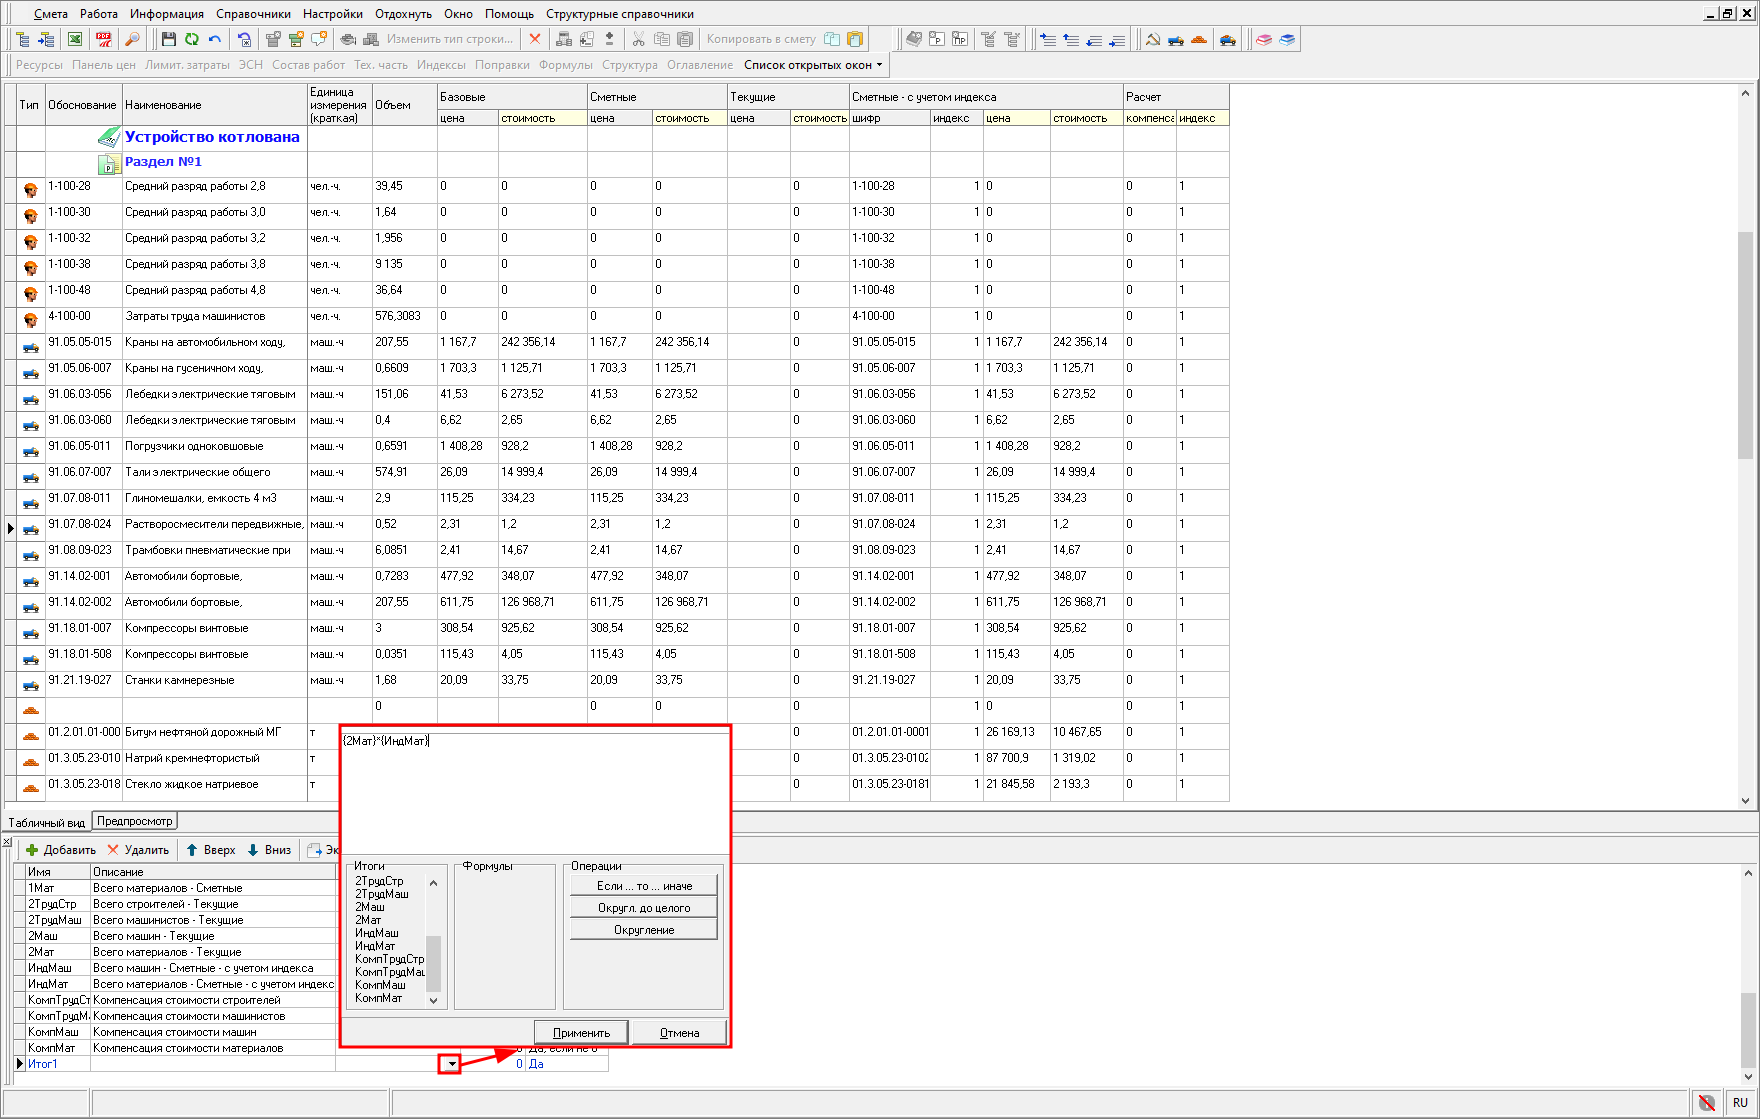The image size is (1760, 1119).
Task: Move row up with Вверх button
Action: [x=211, y=850]
